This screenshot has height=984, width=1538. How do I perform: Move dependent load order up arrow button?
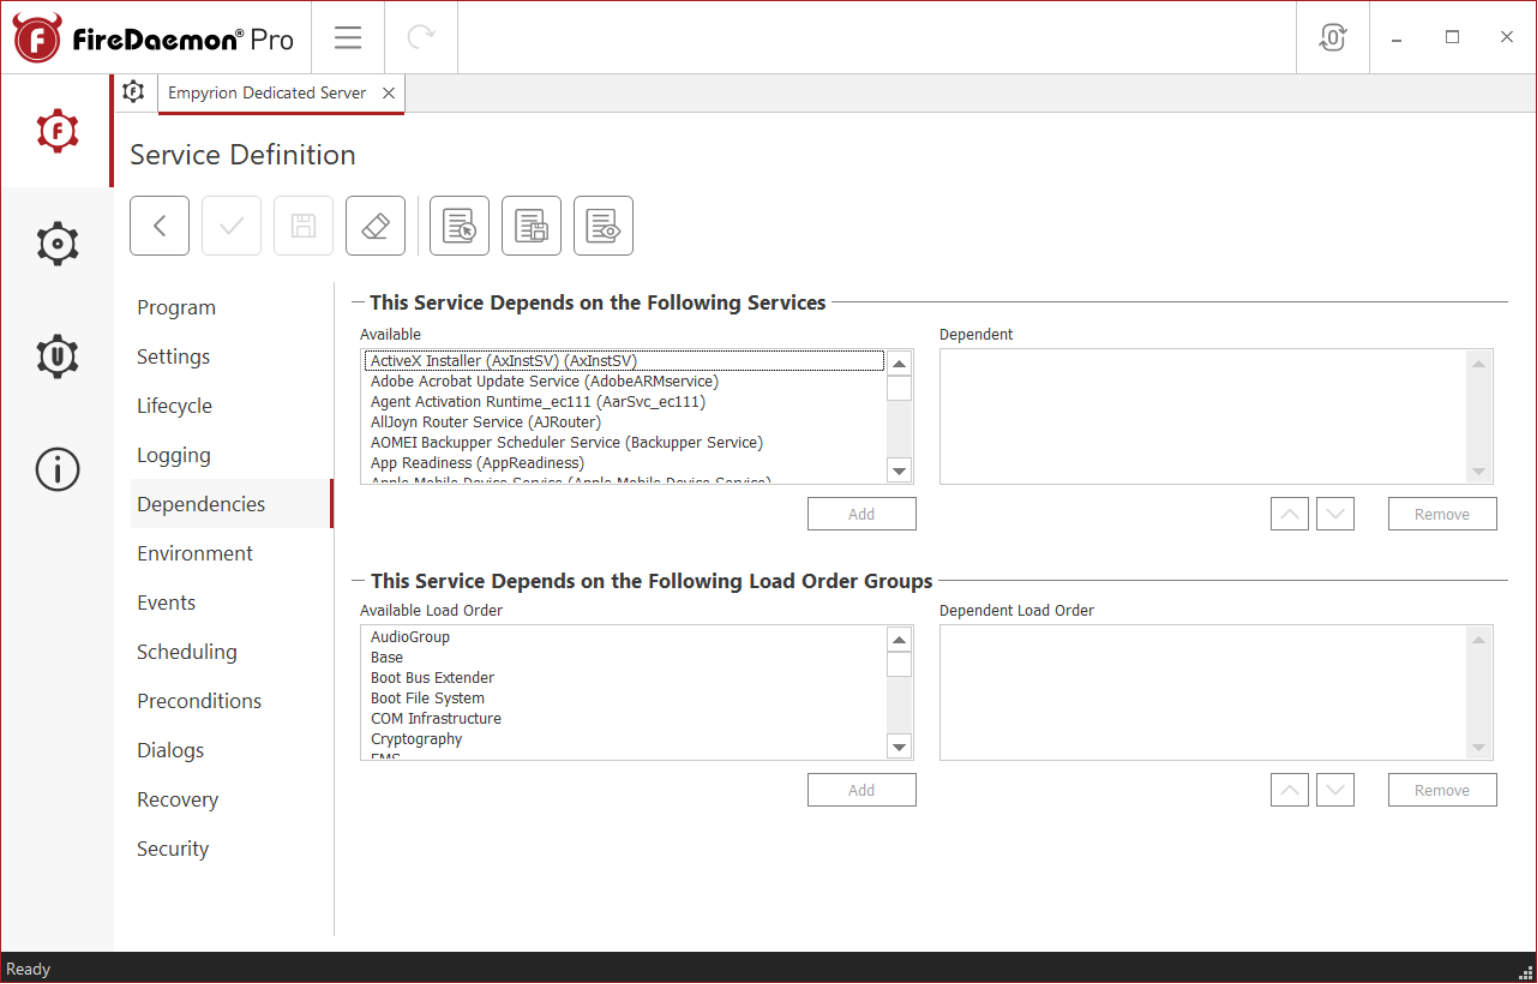(1290, 790)
